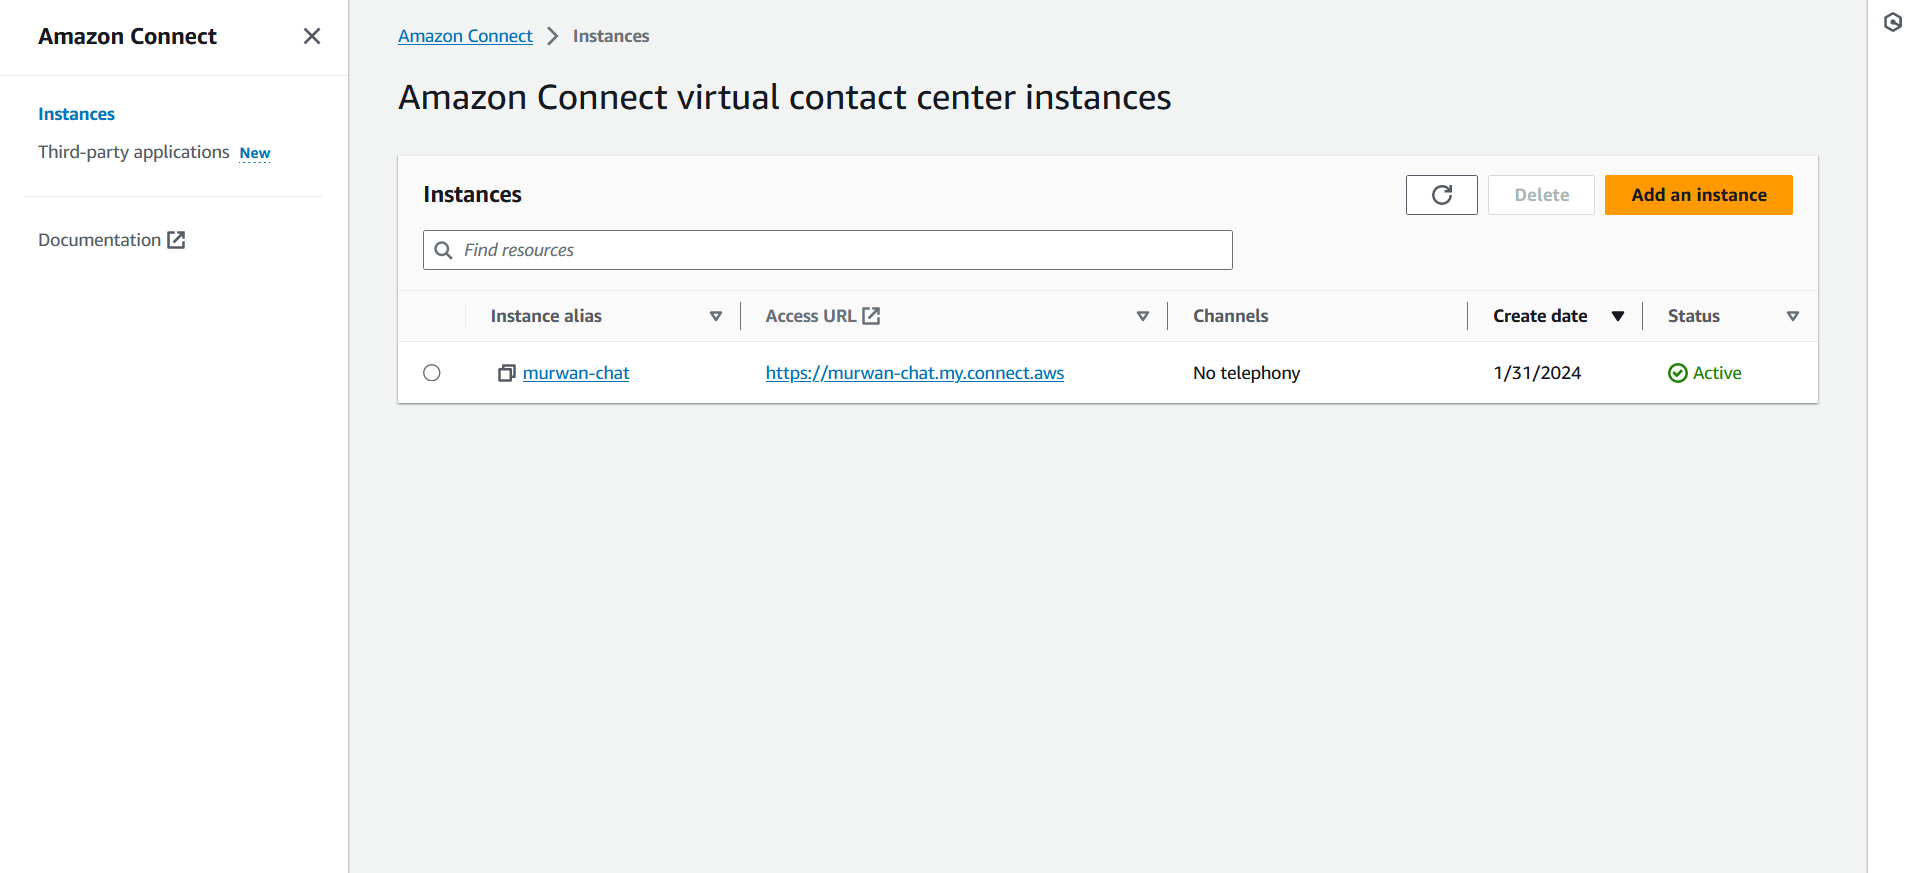The height and width of the screenshot is (873, 1909).
Task: Open the murwan-chat instance link
Action: 576,373
